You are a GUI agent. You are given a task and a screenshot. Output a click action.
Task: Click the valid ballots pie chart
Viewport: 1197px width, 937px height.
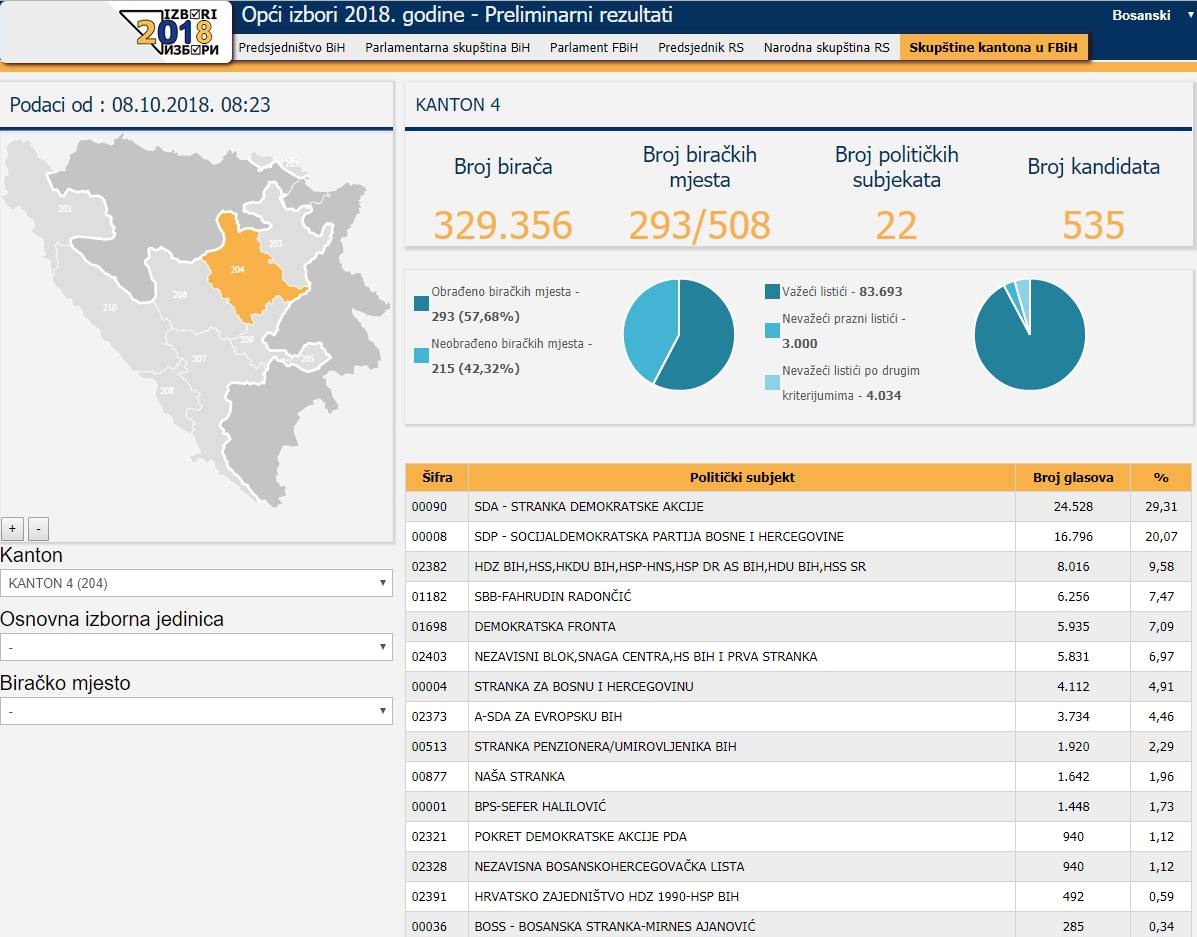click(1029, 334)
